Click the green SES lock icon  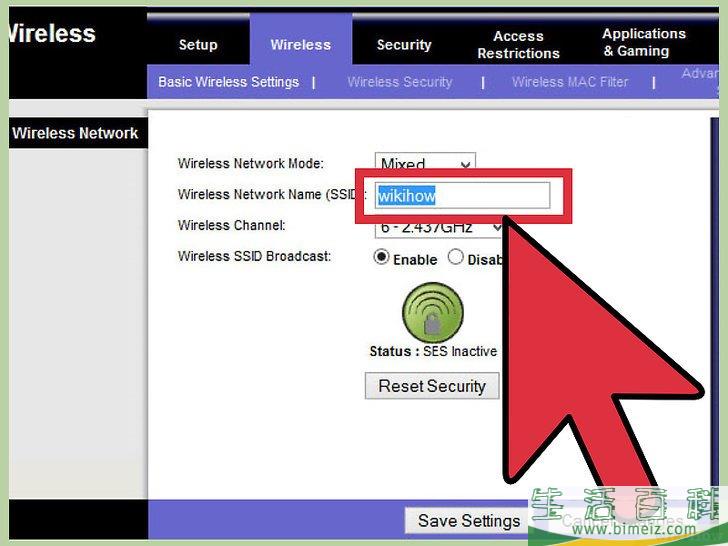[432, 313]
